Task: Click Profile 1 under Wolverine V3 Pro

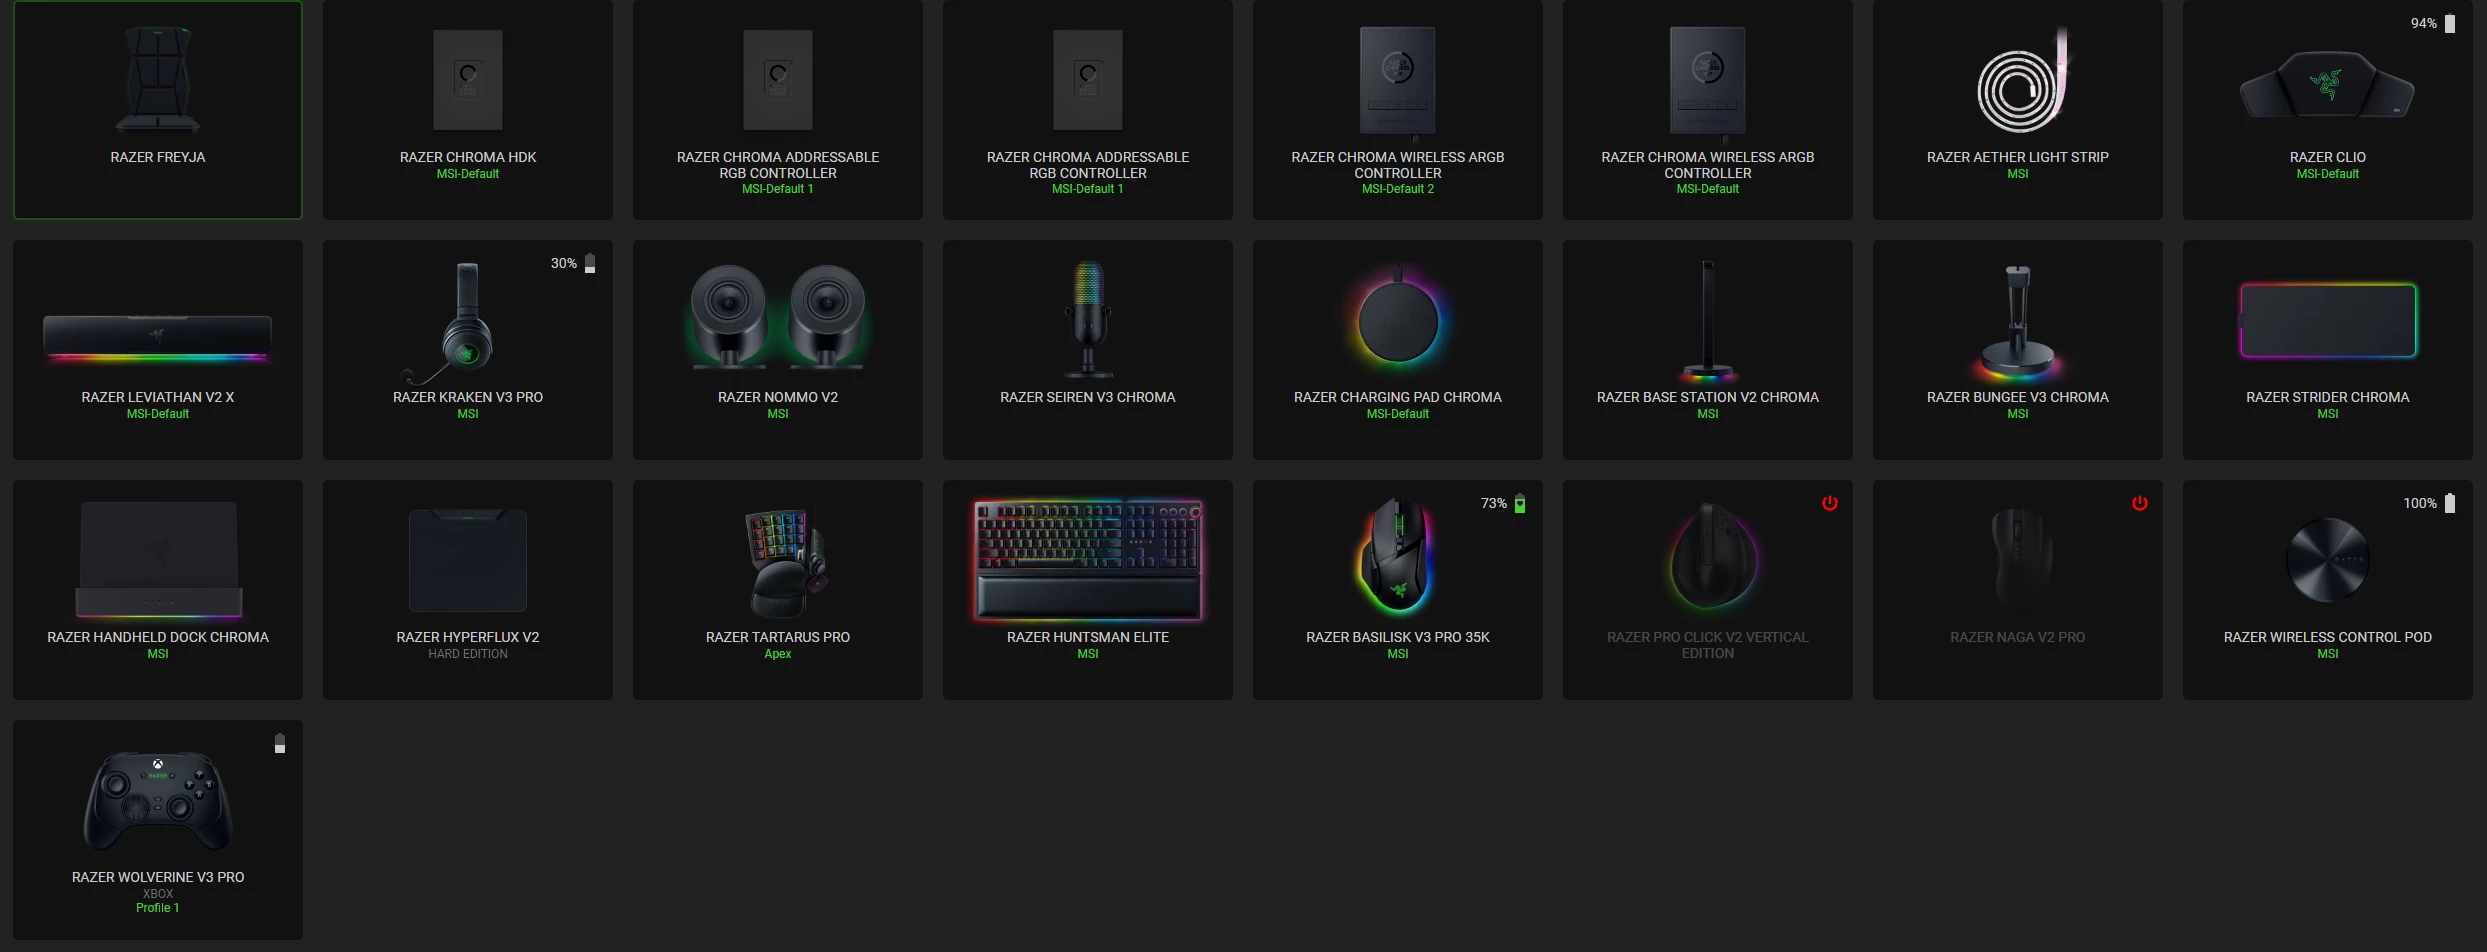Action: pos(158,908)
